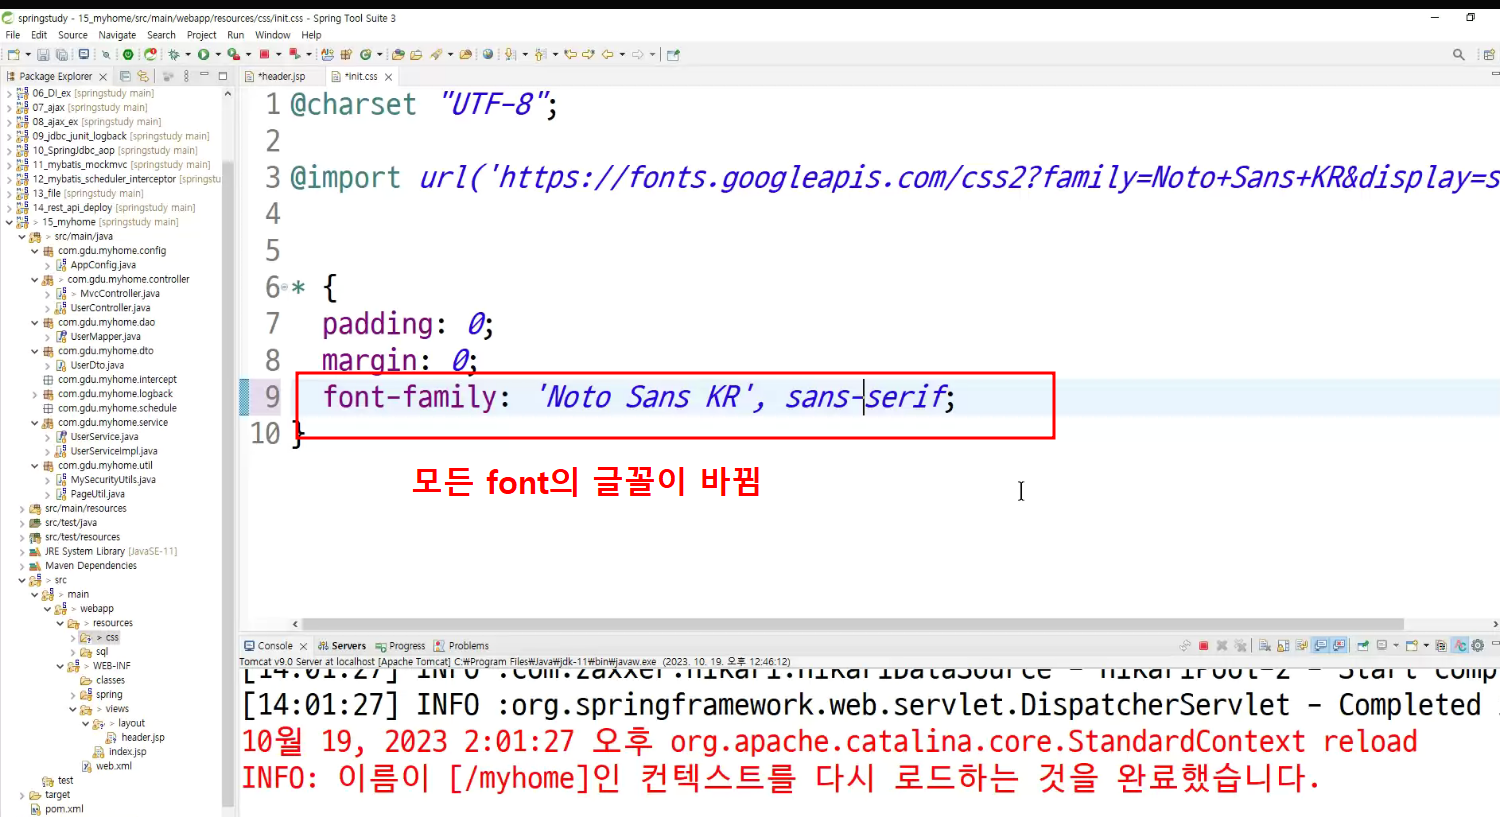Collapse the com.gdu.myhome.config package
Screen dimensions: 1500x817
click(34, 251)
